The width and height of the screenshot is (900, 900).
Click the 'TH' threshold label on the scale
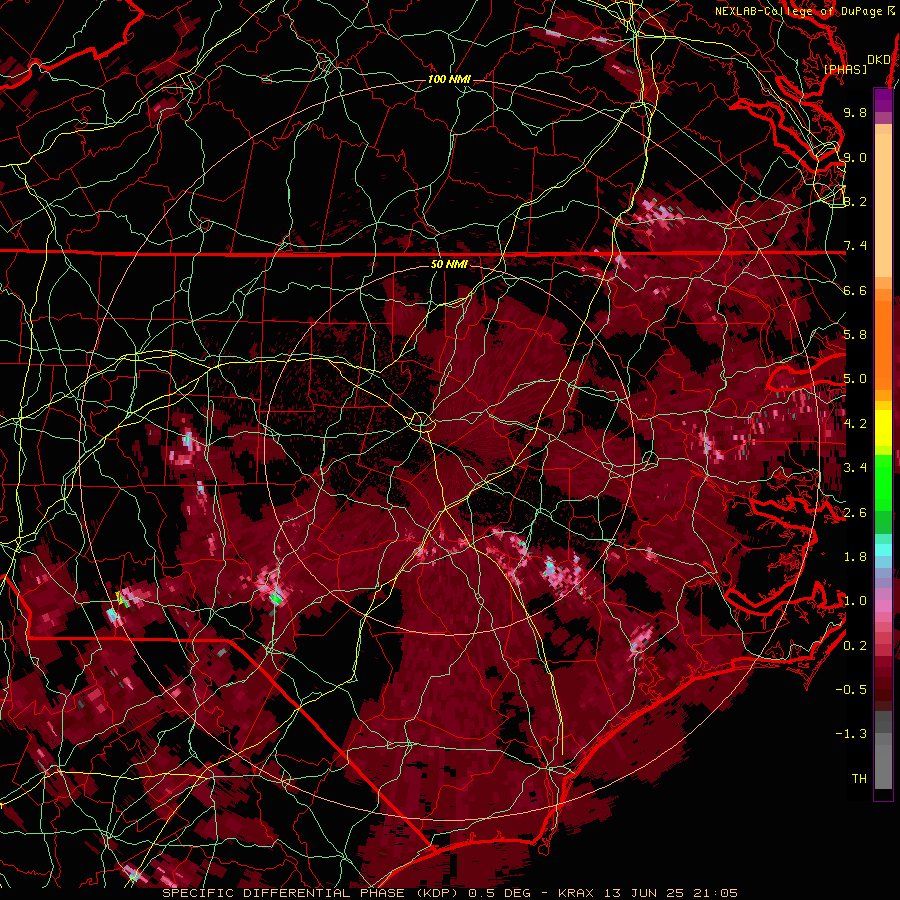pos(859,778)
